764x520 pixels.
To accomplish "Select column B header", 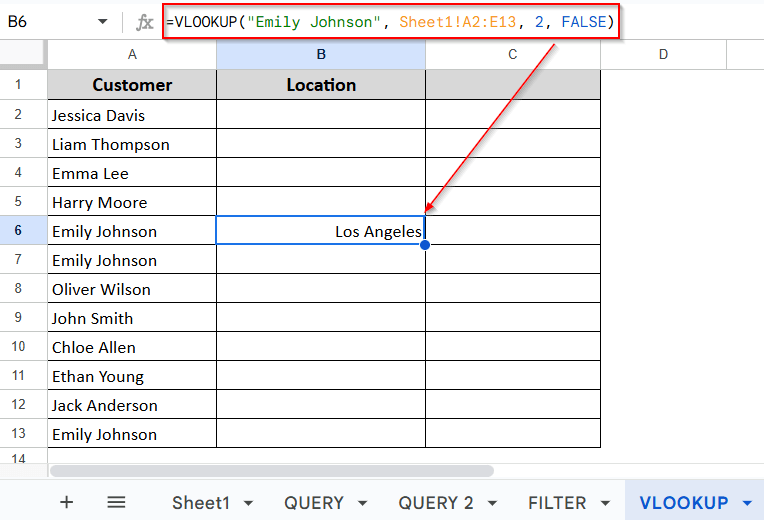I will pyautogui.click(x=321, y=54).
